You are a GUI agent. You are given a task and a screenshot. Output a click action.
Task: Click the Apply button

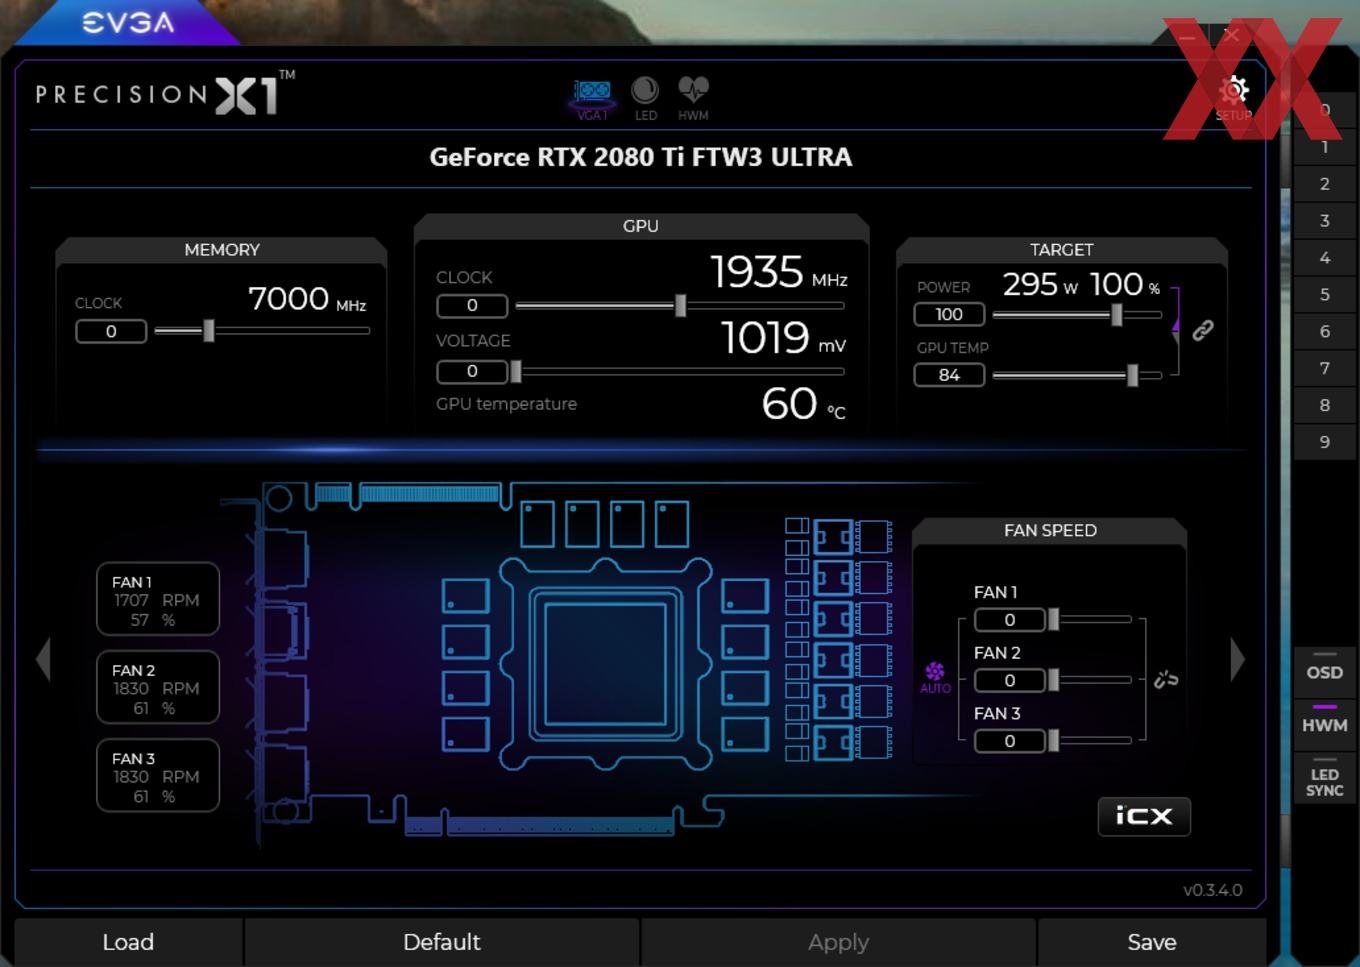838,942
